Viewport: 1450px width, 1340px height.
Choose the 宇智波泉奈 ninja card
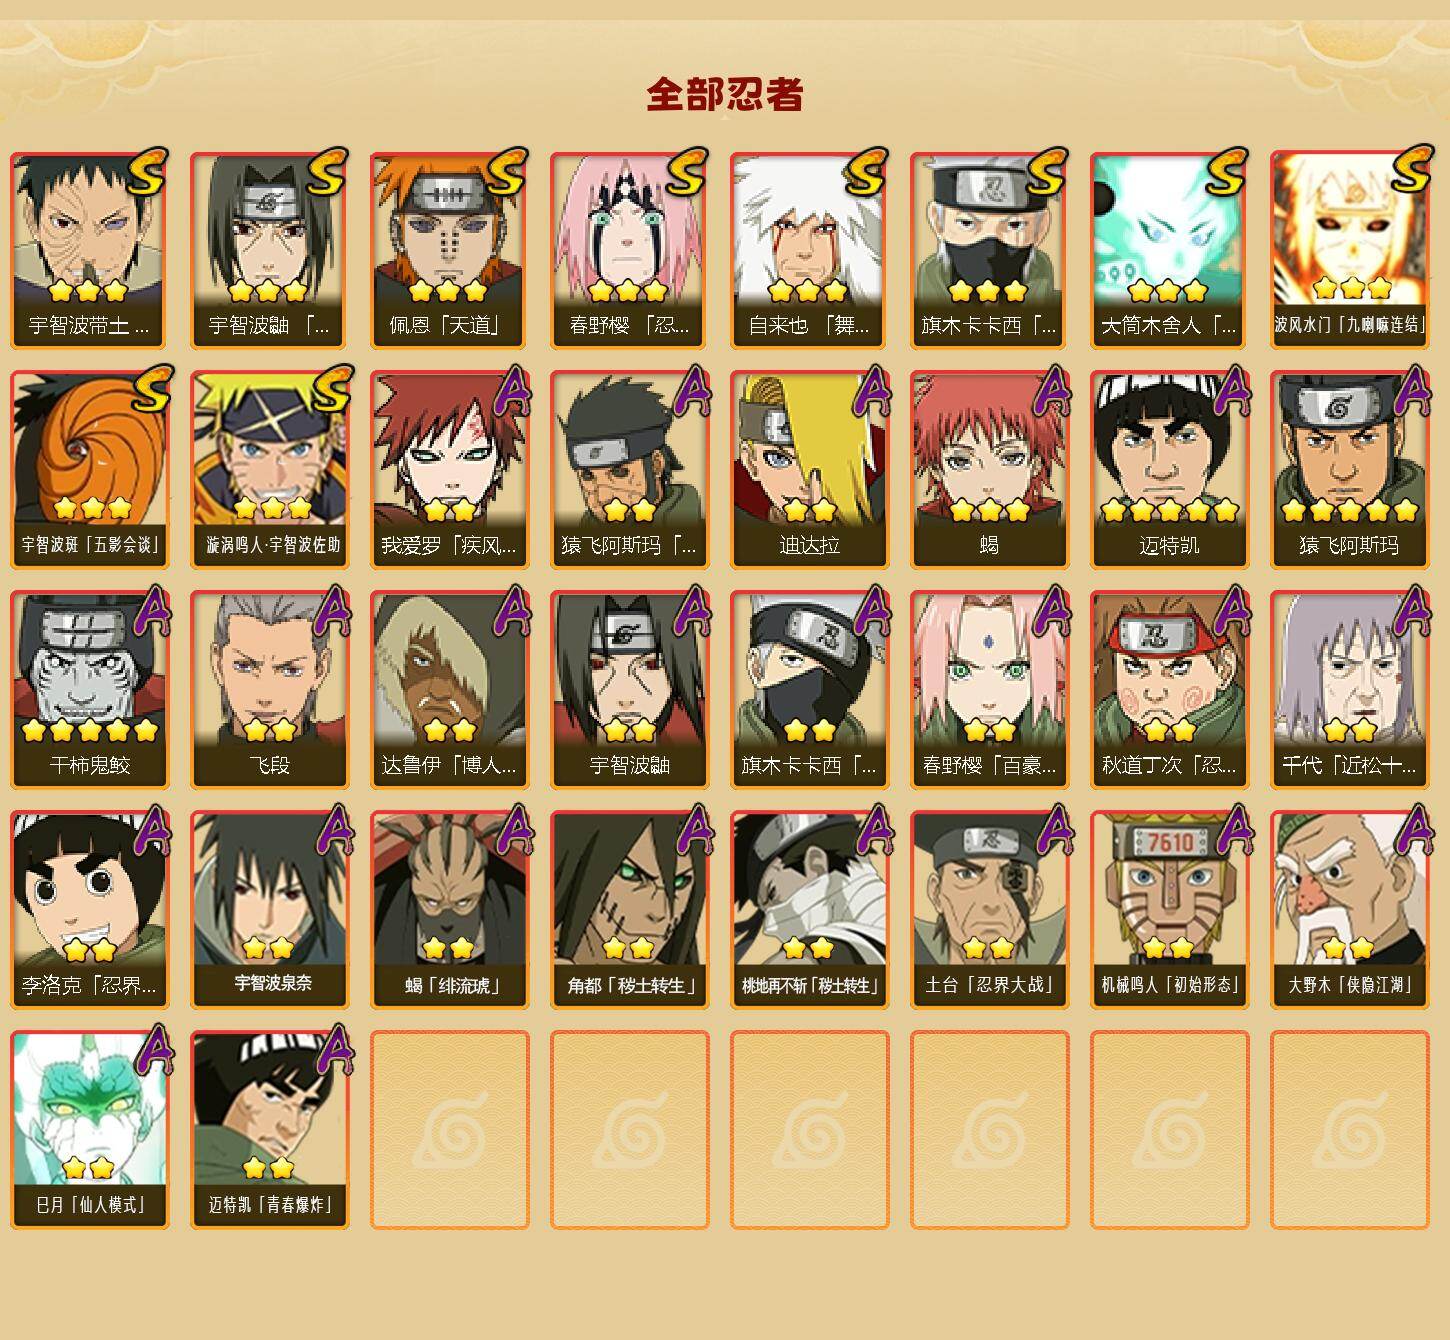[x=269, y=910]
